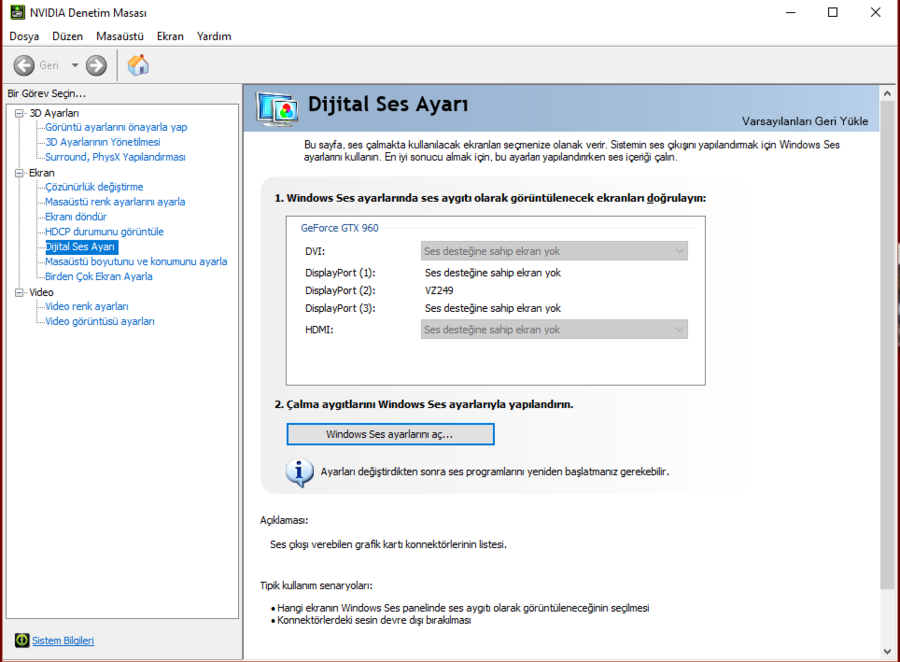The image size is (900, 662).
Task: Click the Dijital Ses Ayarı header icon
Action: click(x=278, y=108)
